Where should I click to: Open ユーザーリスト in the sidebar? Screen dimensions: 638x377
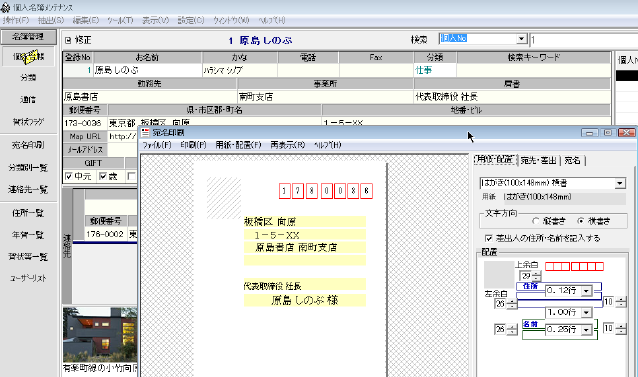pyautogui.click(x=28, y=278)
